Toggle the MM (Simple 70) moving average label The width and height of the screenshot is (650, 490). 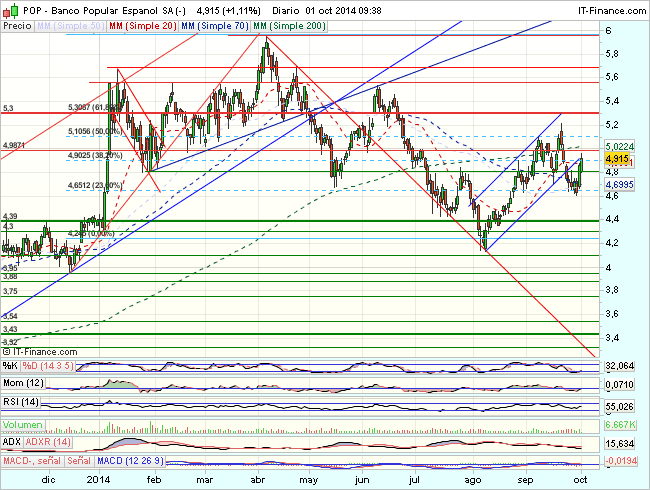coord(215,26)
